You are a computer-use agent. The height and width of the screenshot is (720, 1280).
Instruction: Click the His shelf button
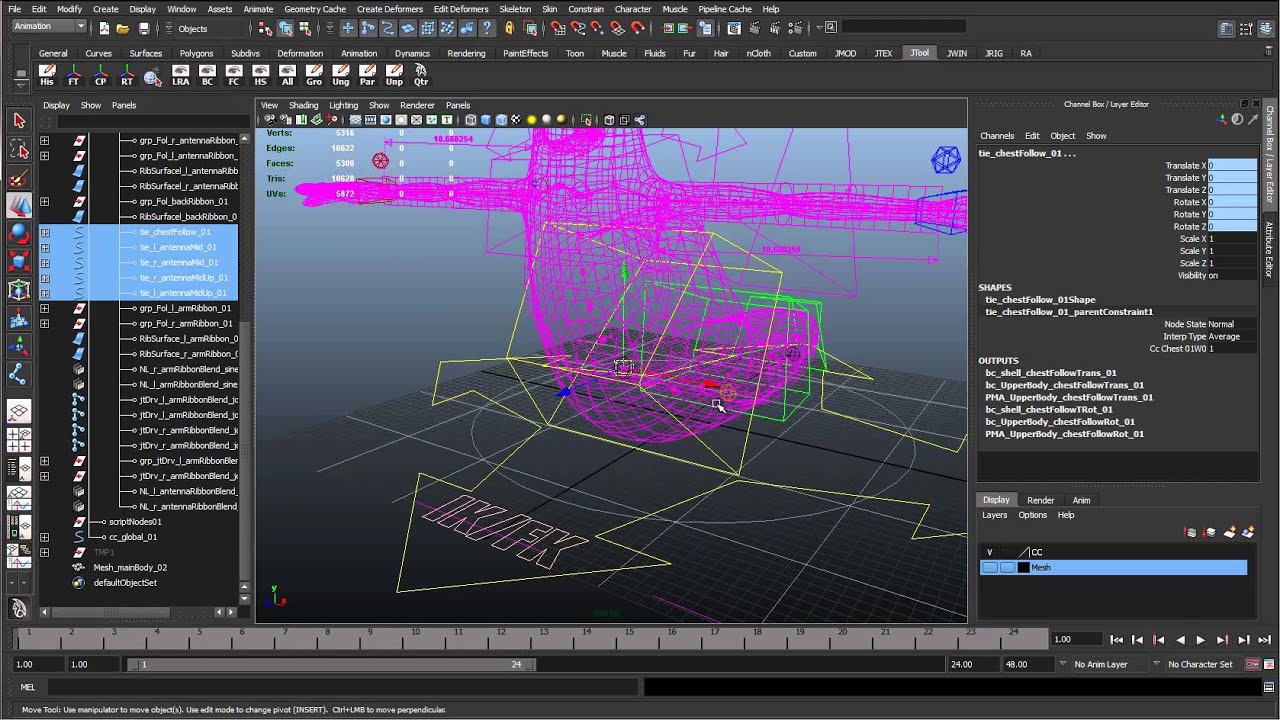coord(47,75)
